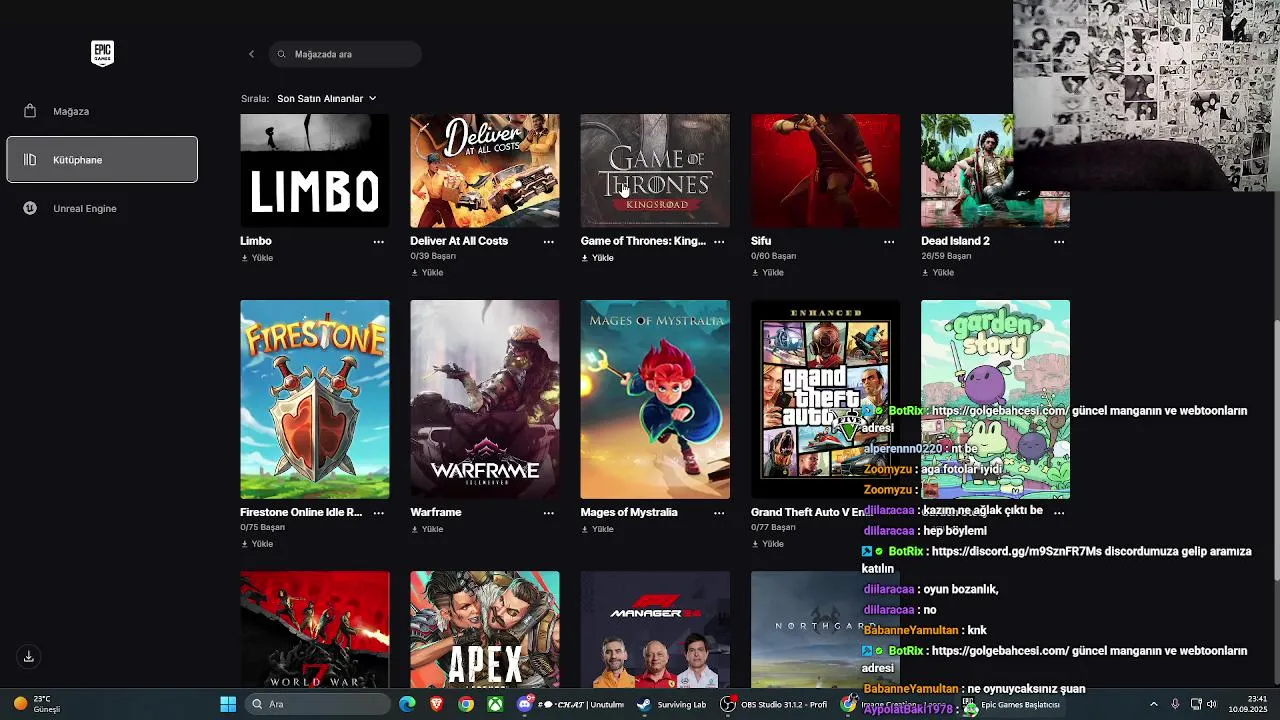Viewport: 1280px width, 720px height.
Task: Open F1 Manager 24 cover
Action: (x=655, y=629)
